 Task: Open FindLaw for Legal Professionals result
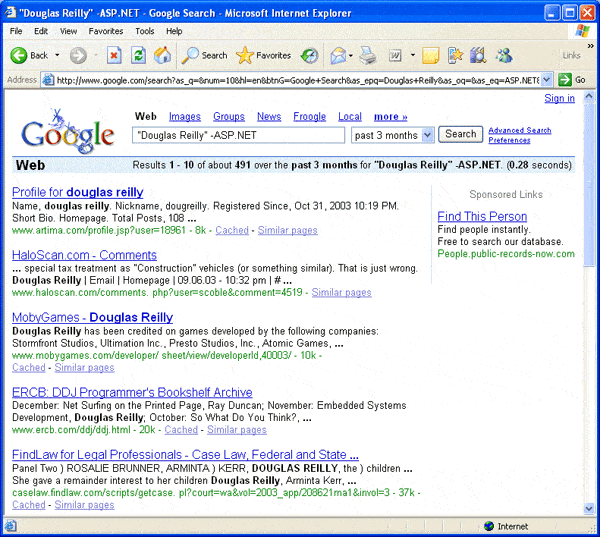185,455
